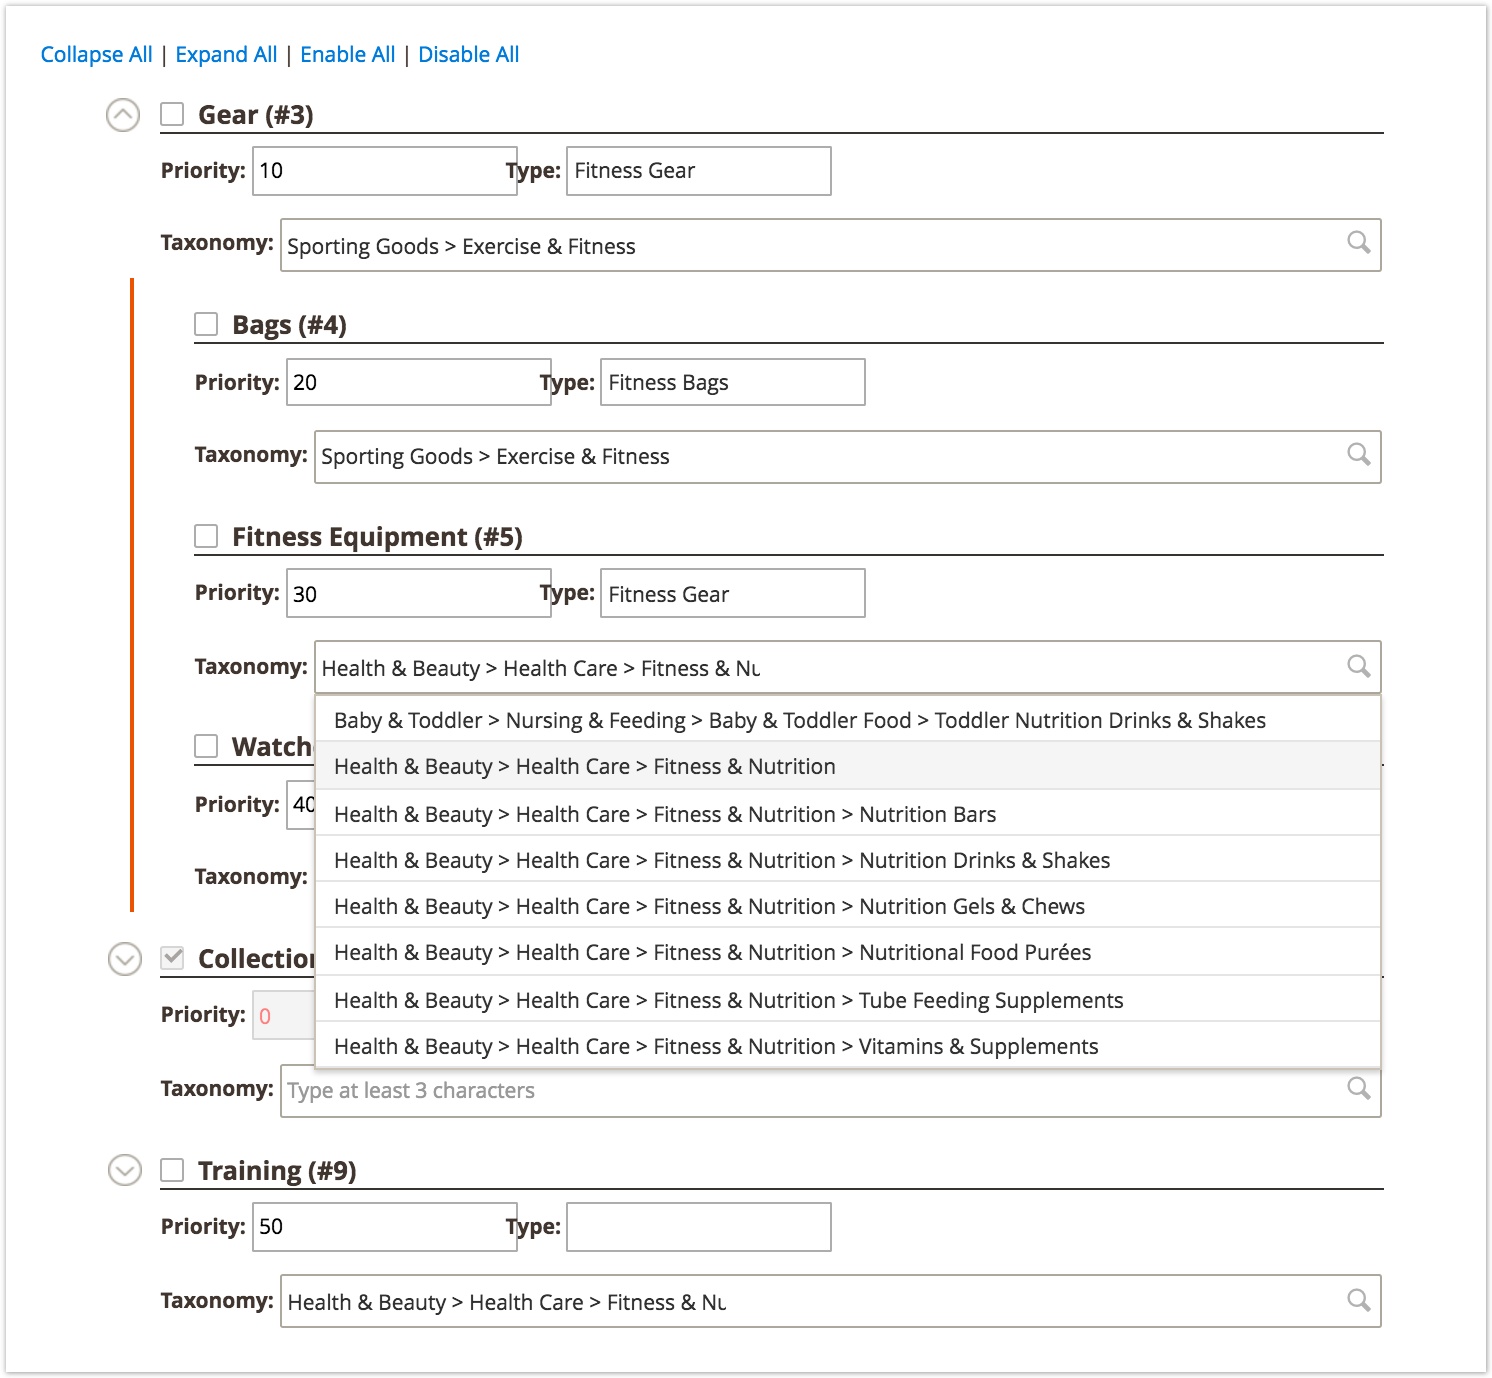Click the Disable All link

468,55
